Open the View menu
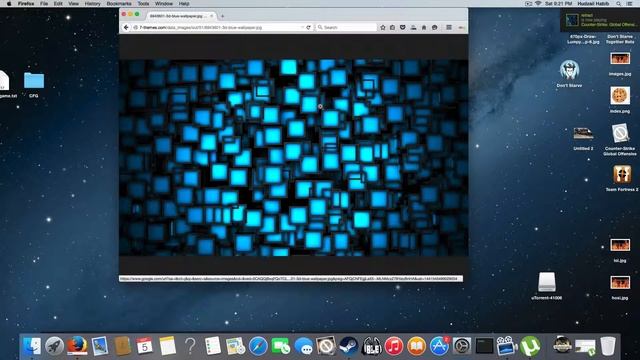The image size is (640, 360). click(x=73, y=4)
